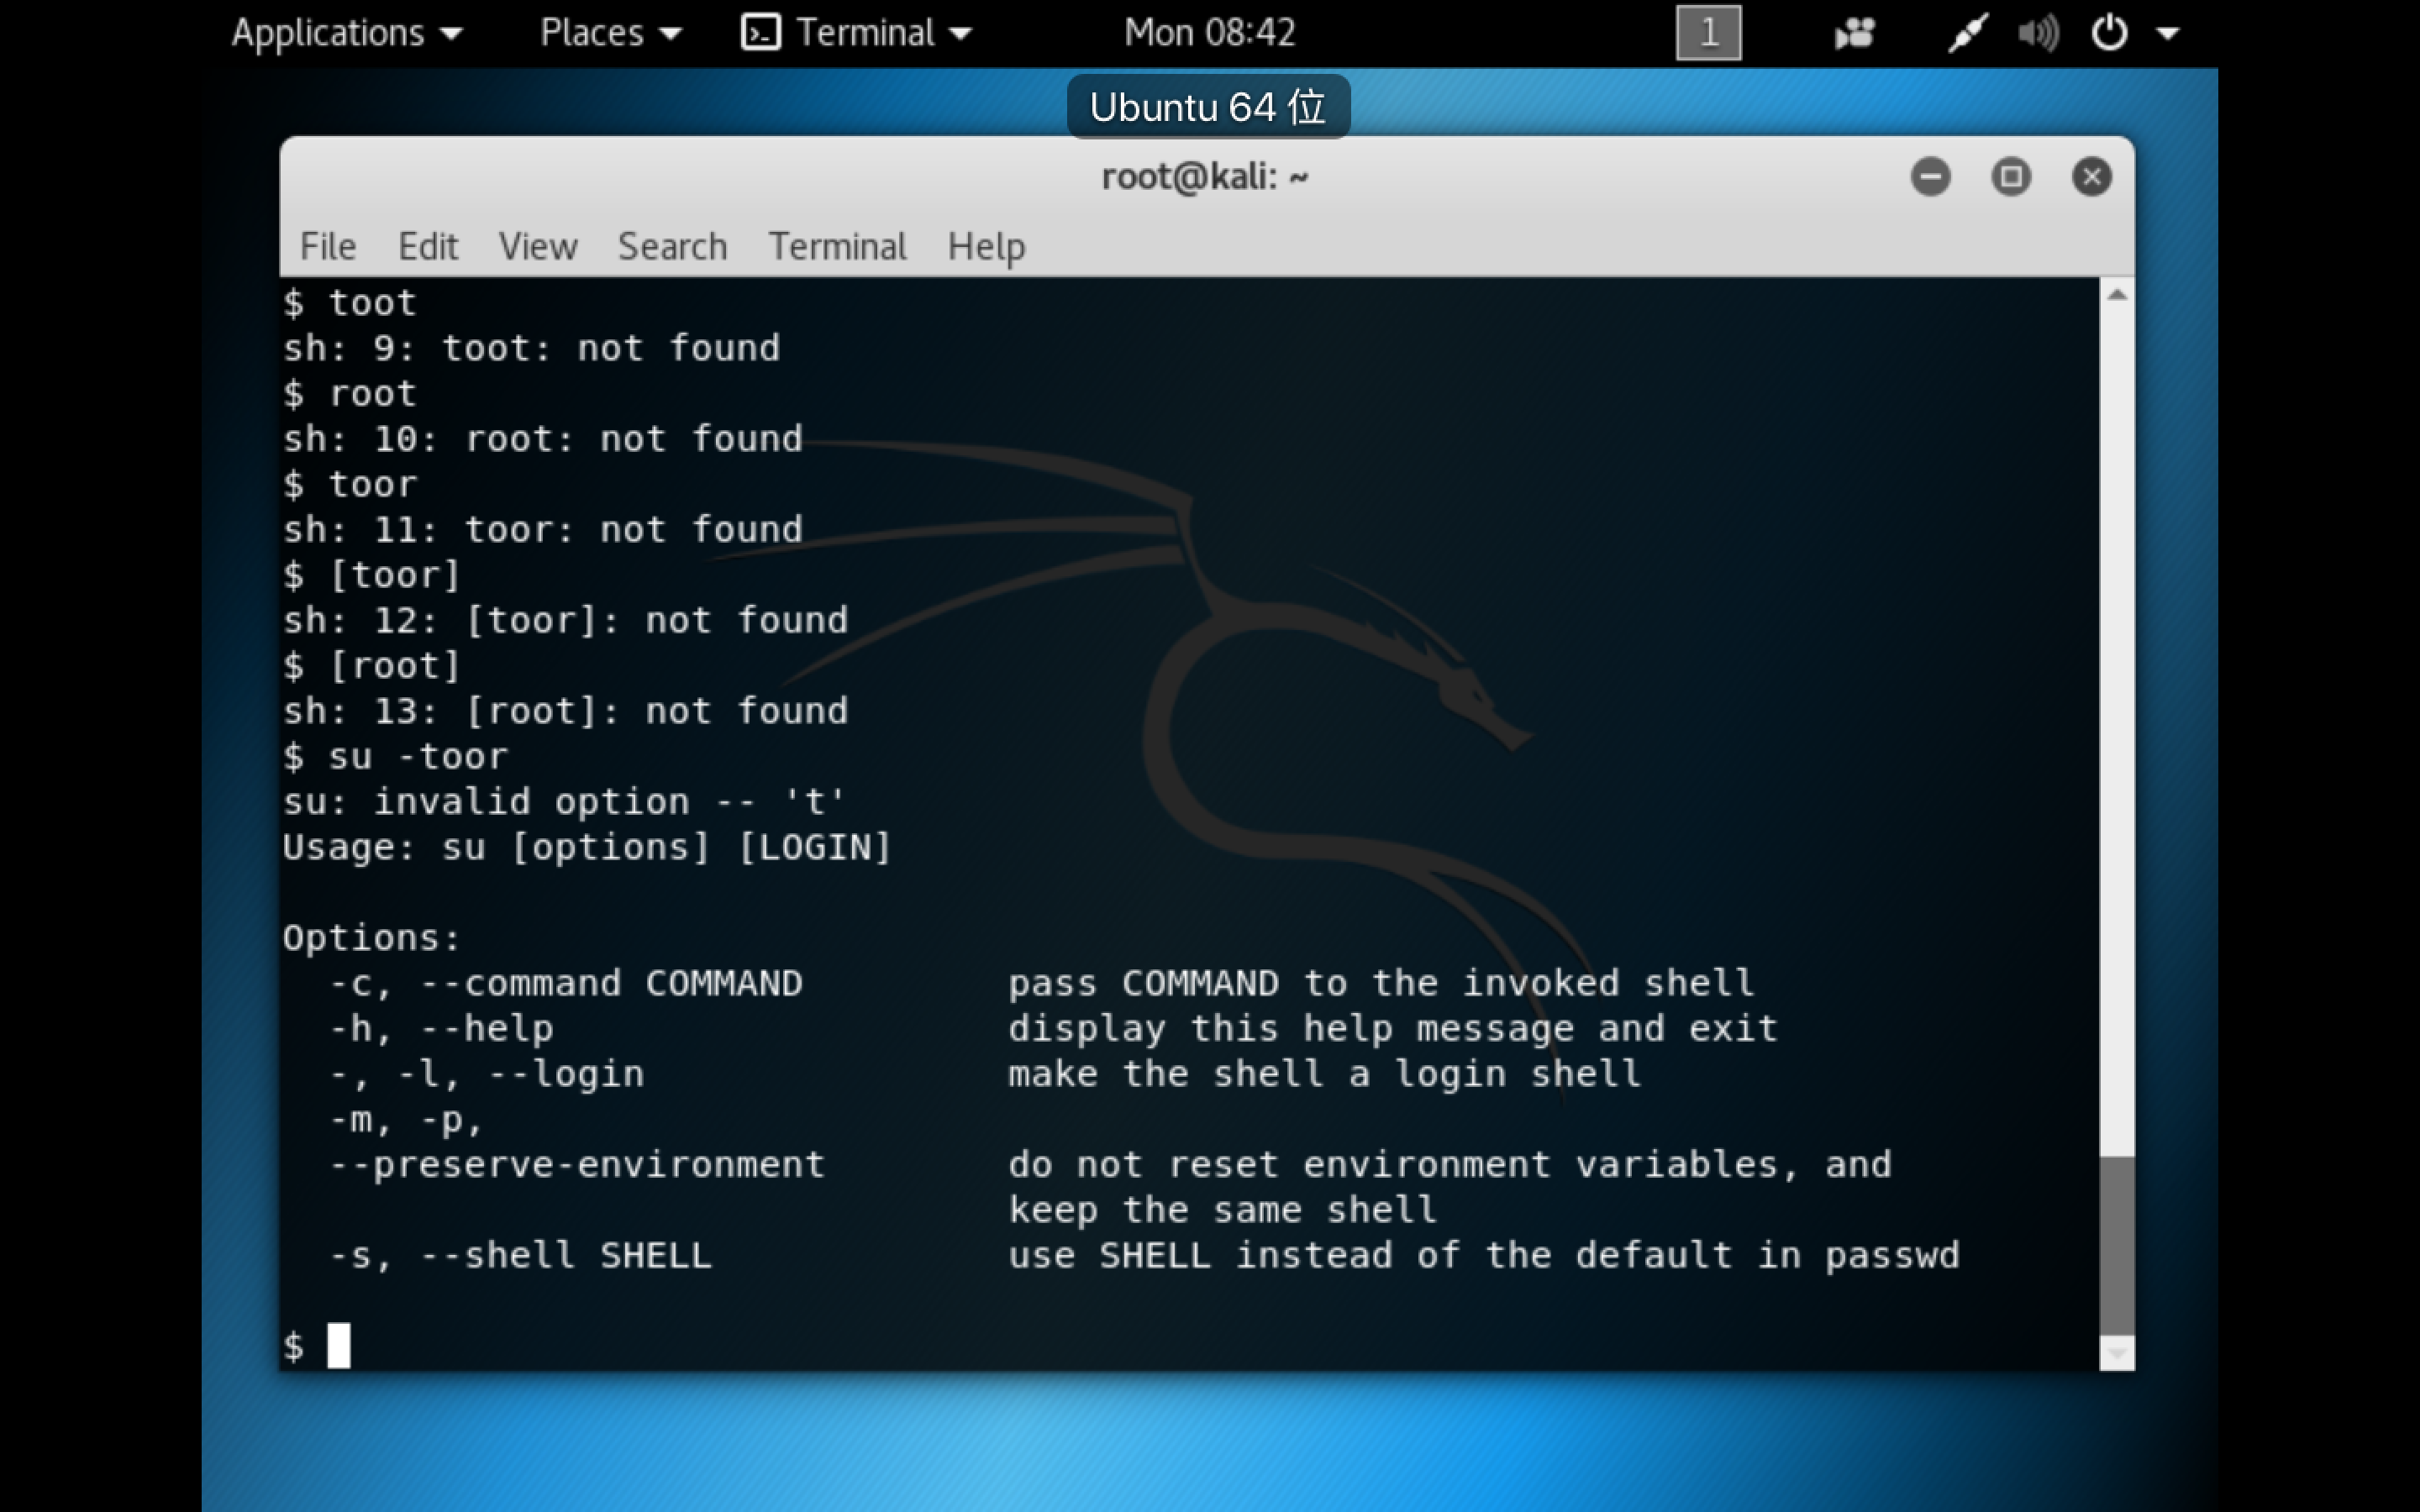Open the File menu in terminal
The height and width of the screenshot is (1512, 2420).
(x=327, y=246)
